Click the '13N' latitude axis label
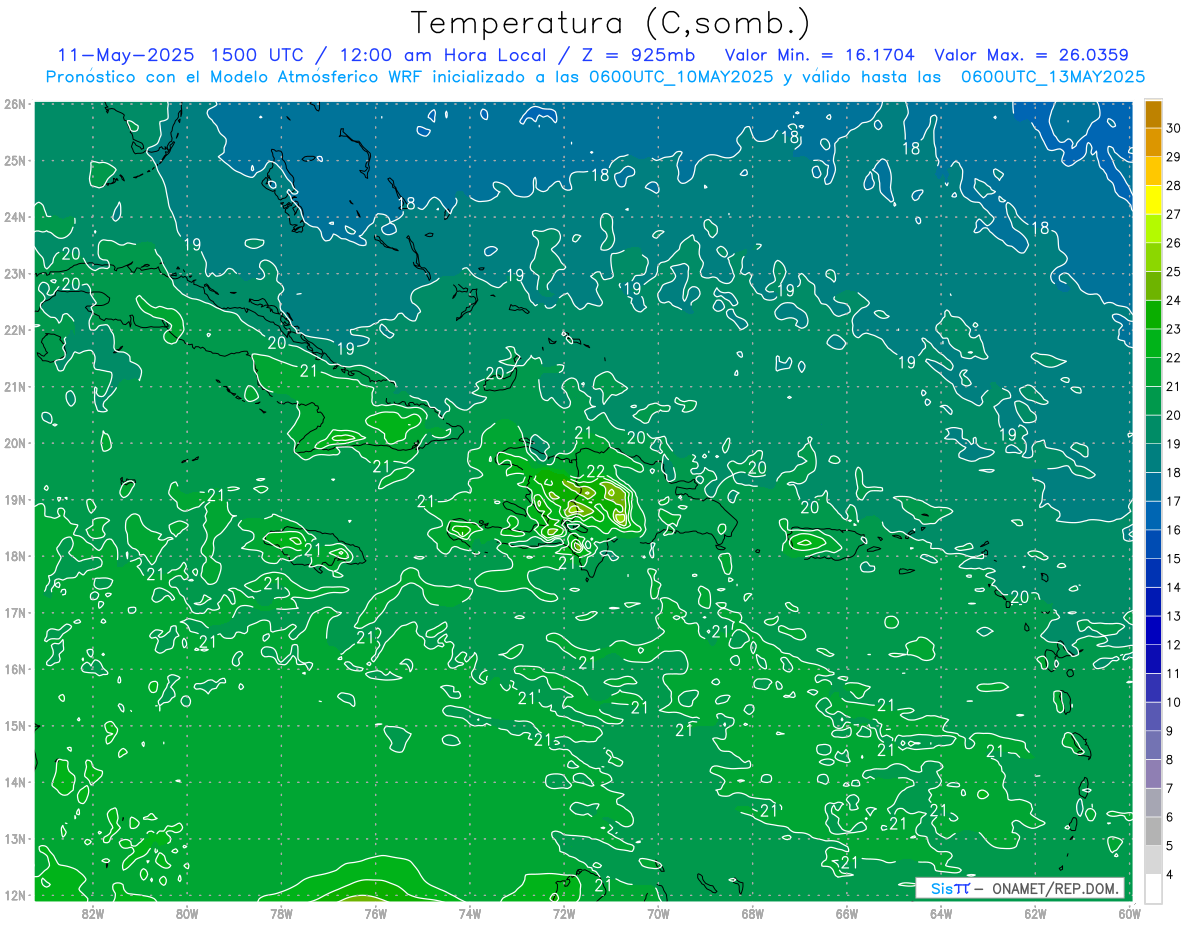The height and width of the screenshot is (927, 1200). (x=15, y=838)
